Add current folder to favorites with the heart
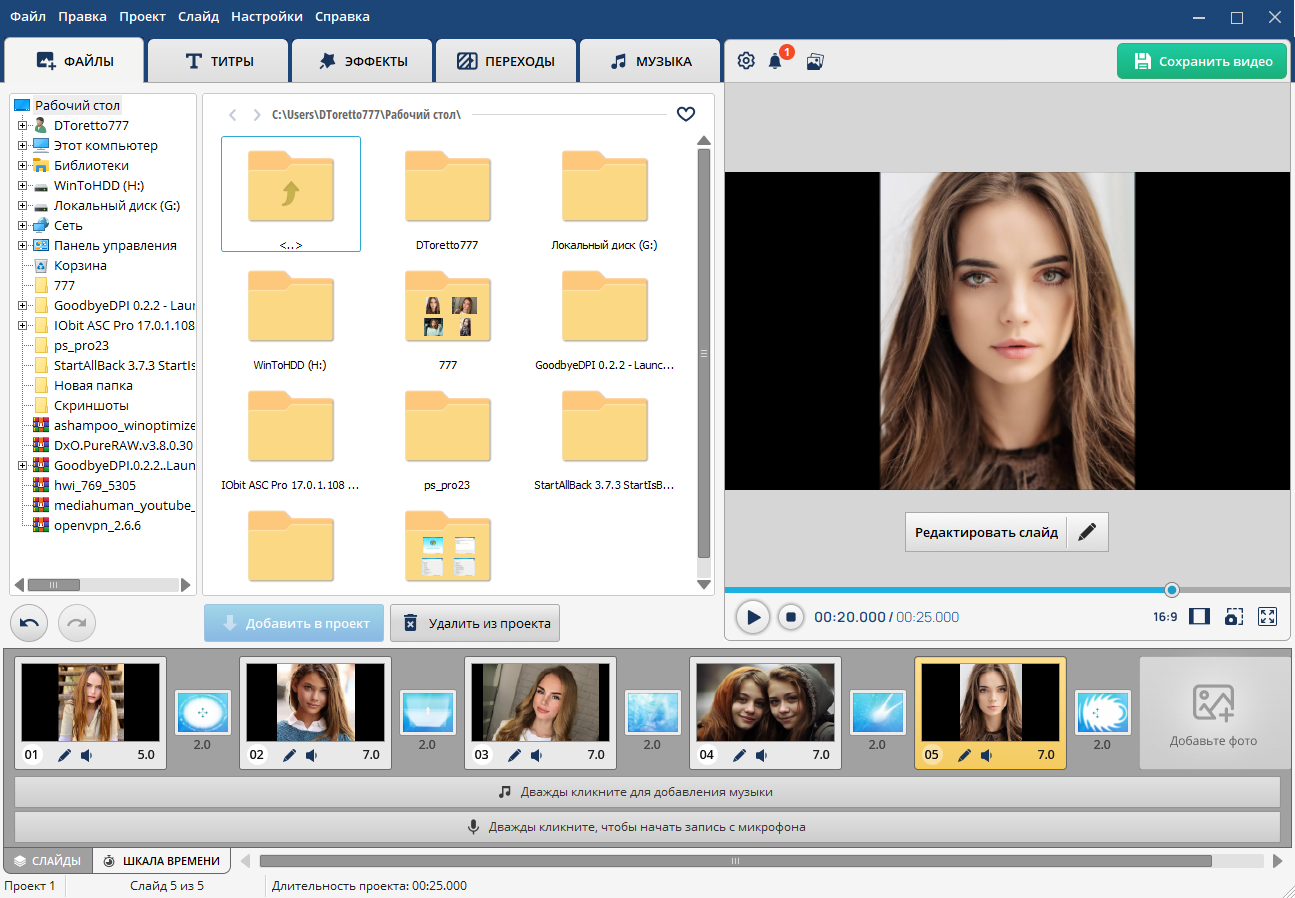Screen dimensions: 1295x898 click(x=686, y=114)
